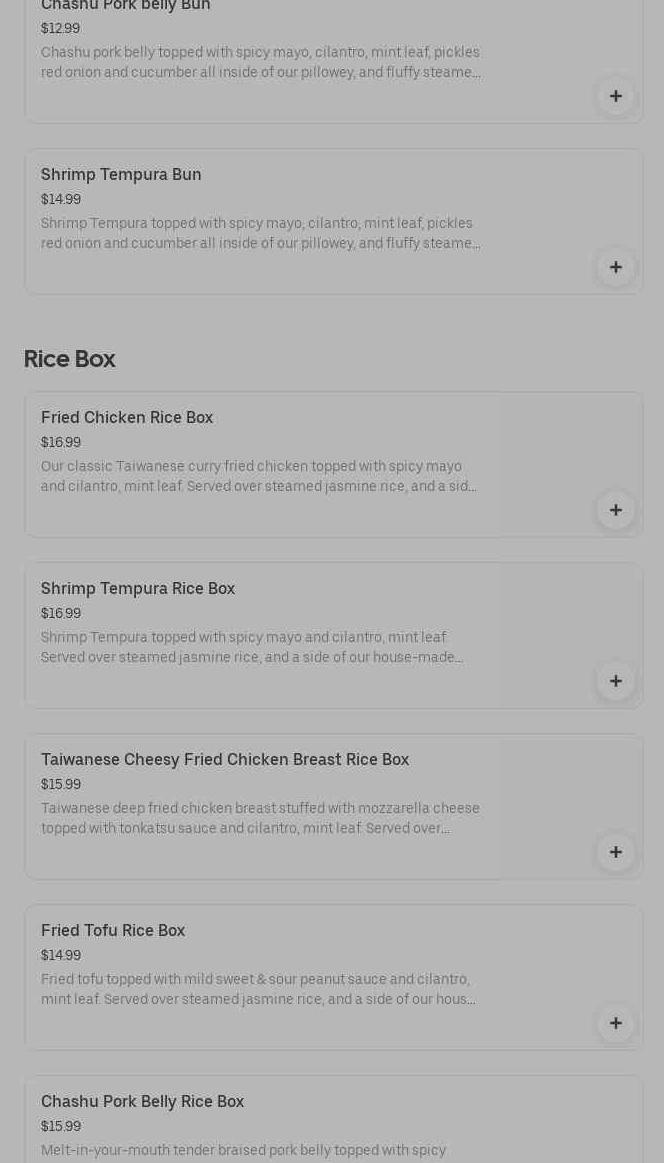Click Taiwanese Cheesy Fried Chicken description text

(x=260, y=819)
